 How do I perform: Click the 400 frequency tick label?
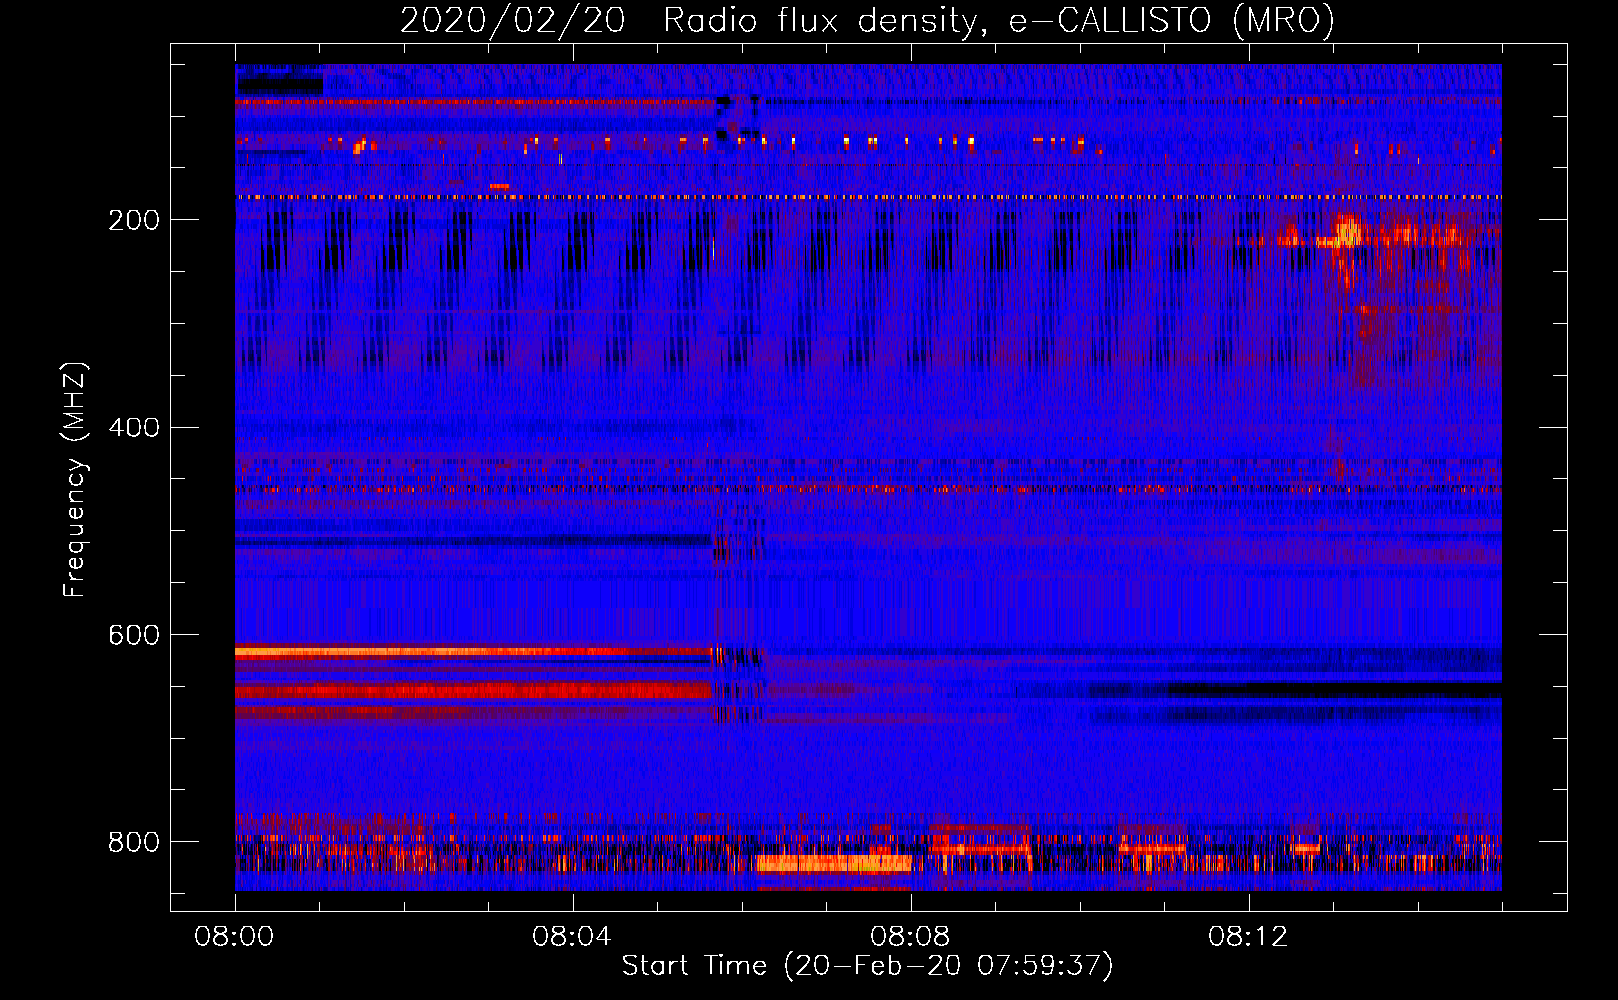pos(134,428)
